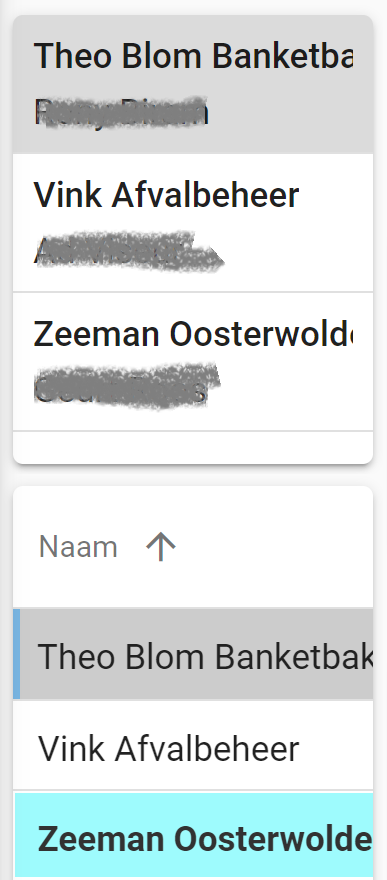The image size is (387, 880).
Task: Click grey area right of Theo Blom's blurred subtitle
Action: pos(289,112)
